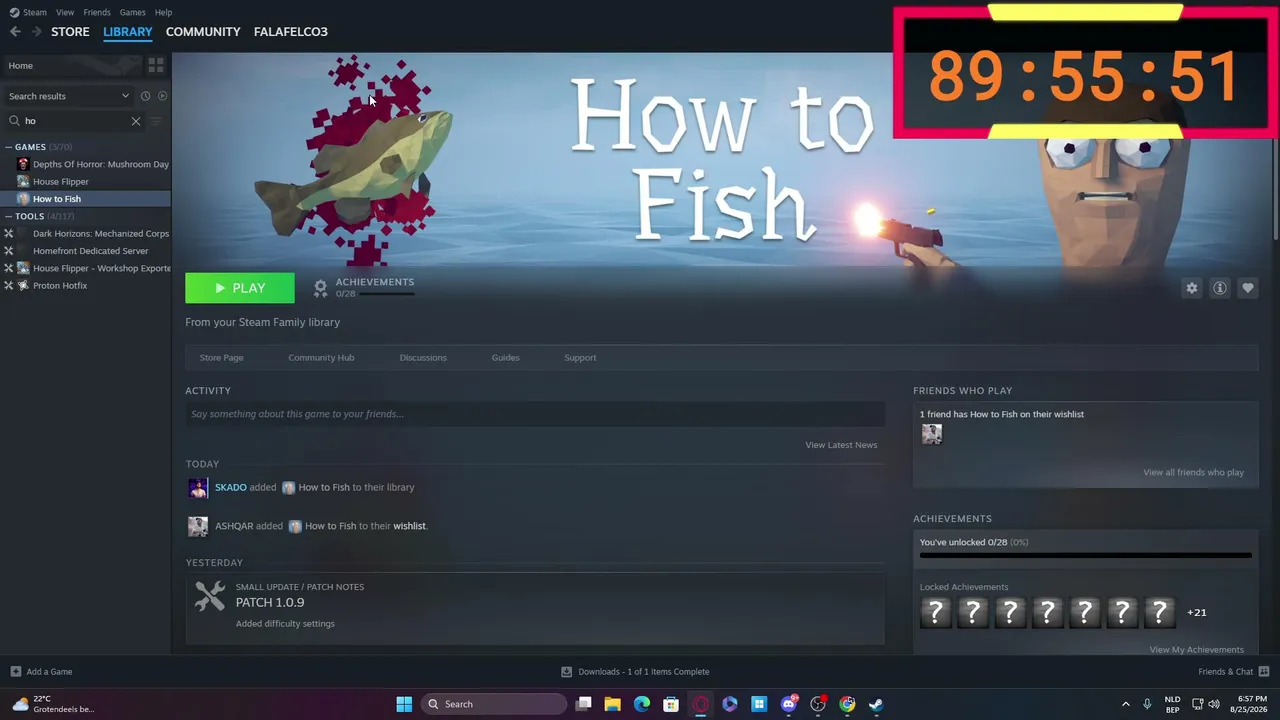Viewport: 1280px width, 720px height.
Task: Open the Downloads manager icon
Action: click(x=566, y=672)
